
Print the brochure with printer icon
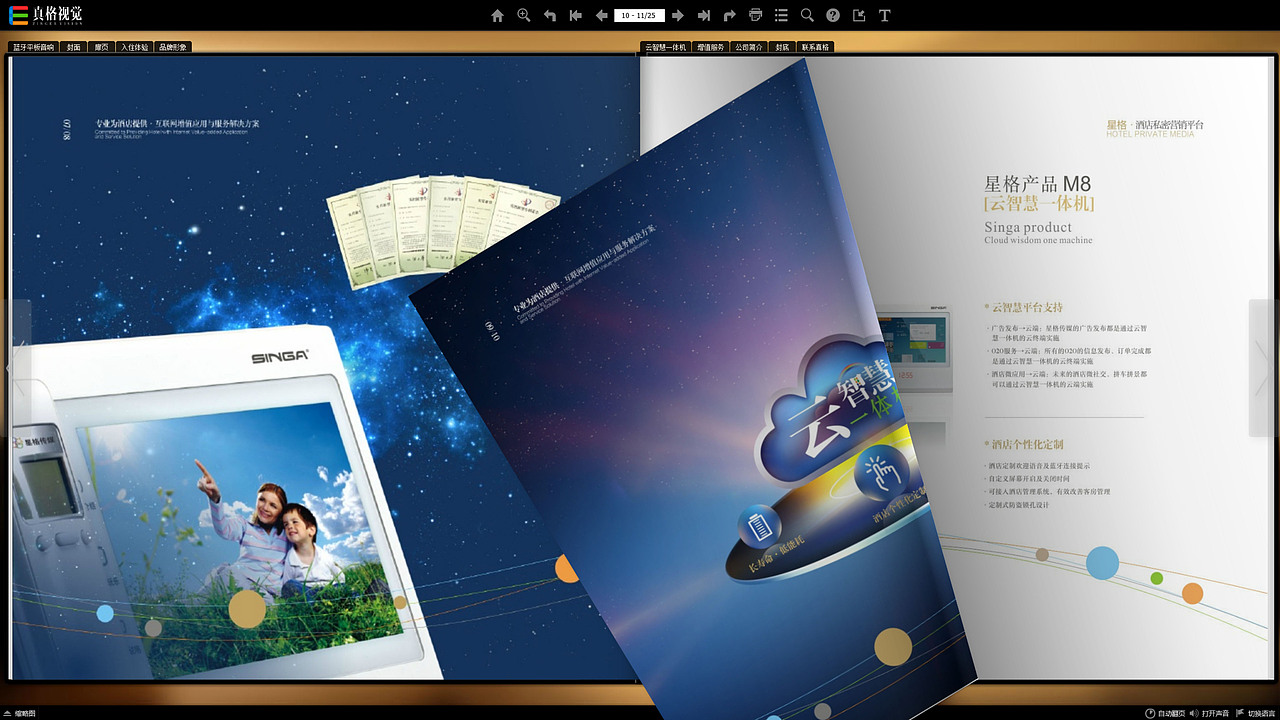coord(755,15)
